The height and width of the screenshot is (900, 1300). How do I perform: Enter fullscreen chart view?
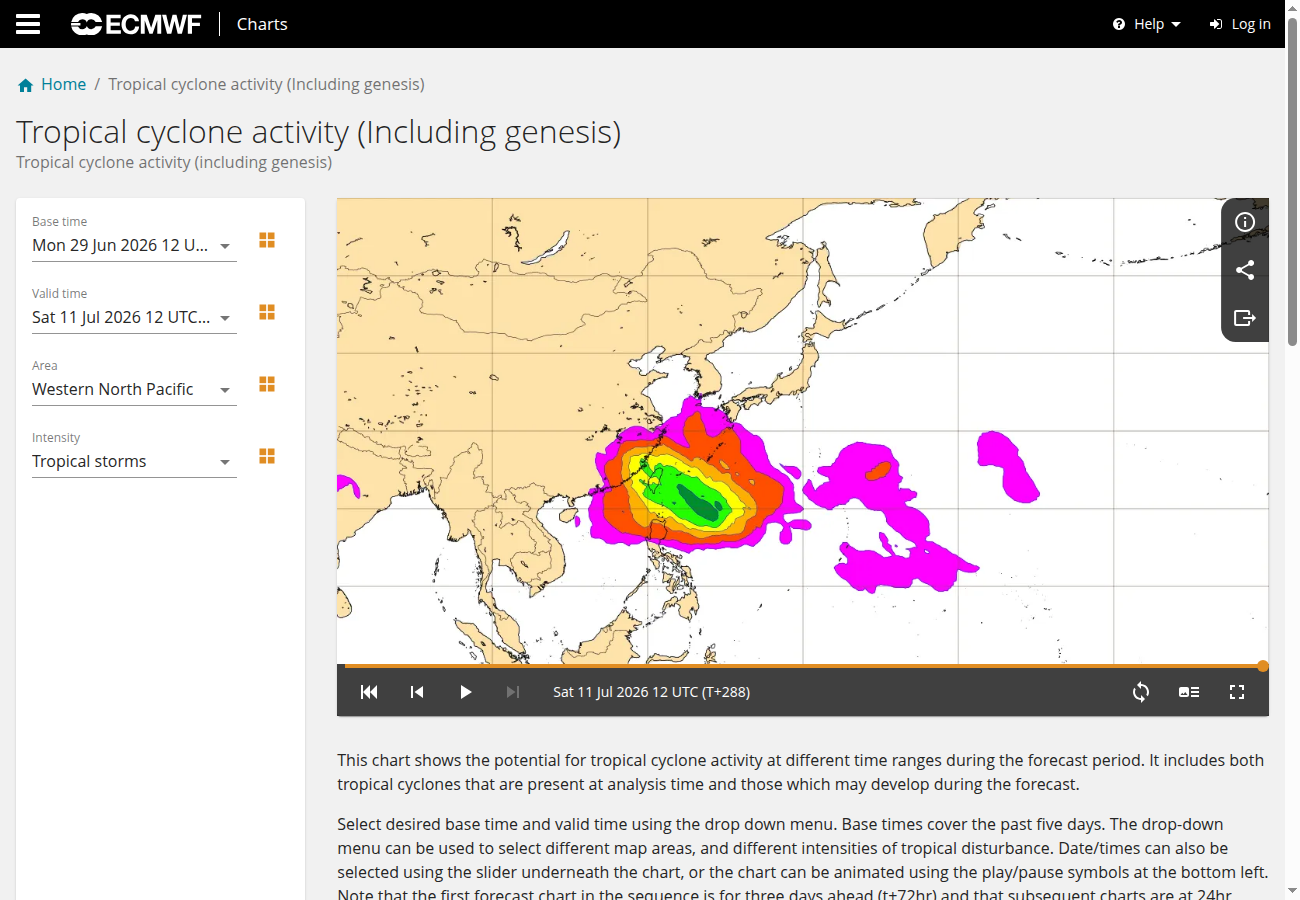[x=1237, y=692]
